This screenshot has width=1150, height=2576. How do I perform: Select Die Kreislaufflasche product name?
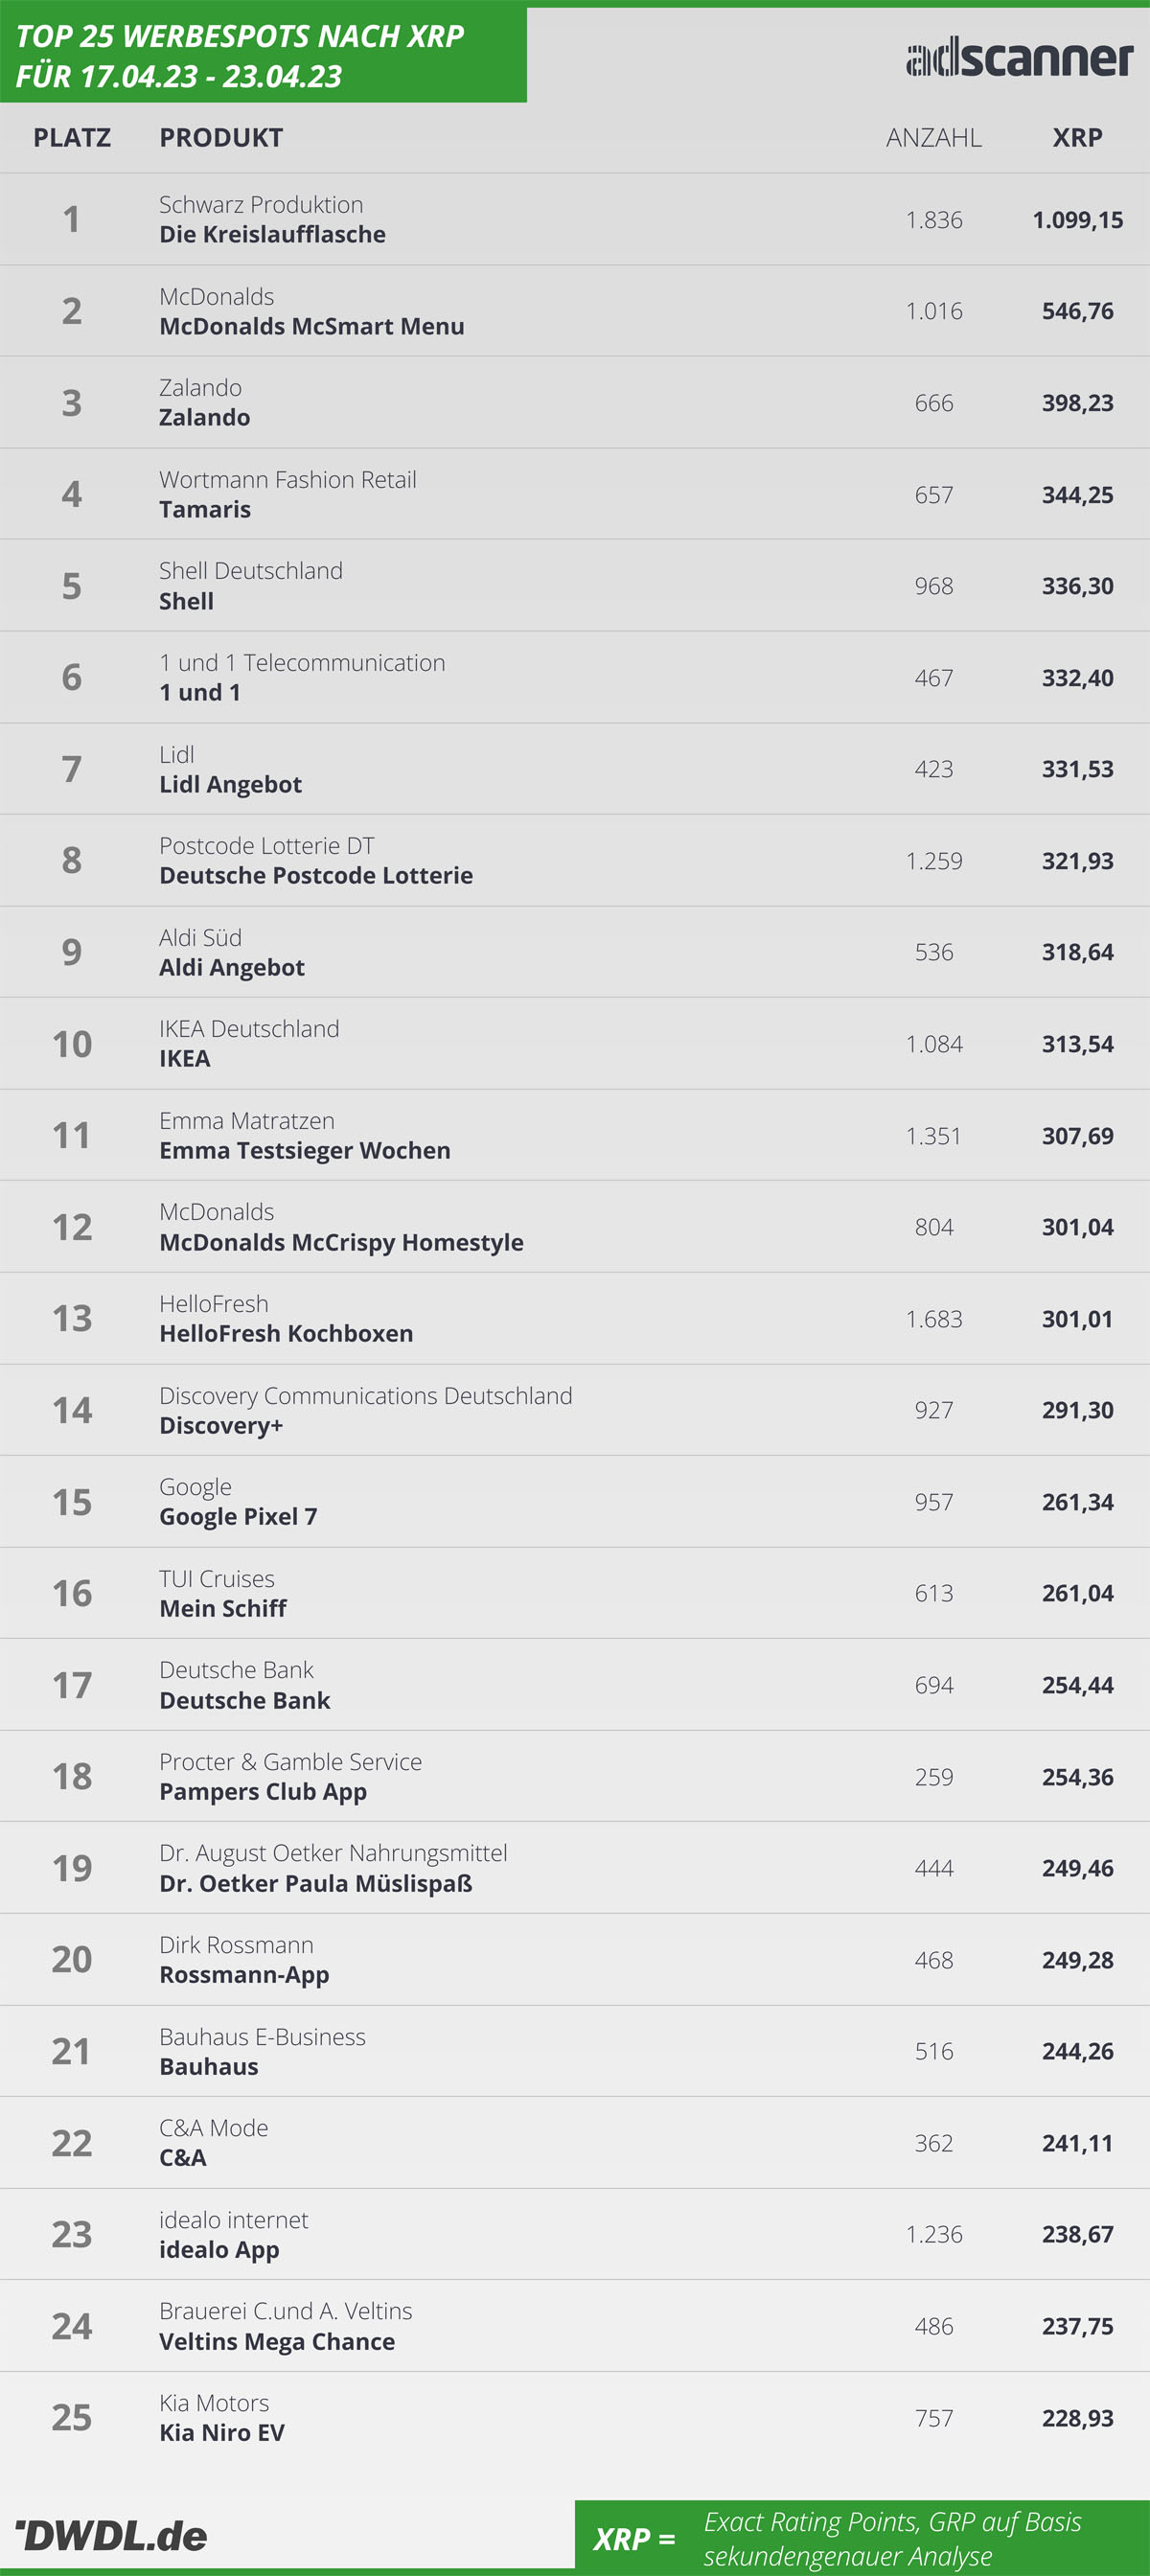[272, 234]
